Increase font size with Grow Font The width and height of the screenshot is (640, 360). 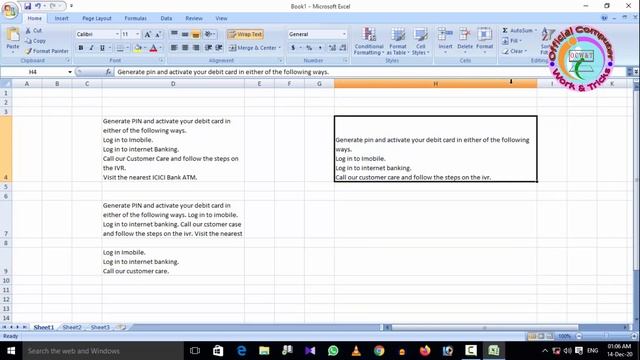point(148,34)
